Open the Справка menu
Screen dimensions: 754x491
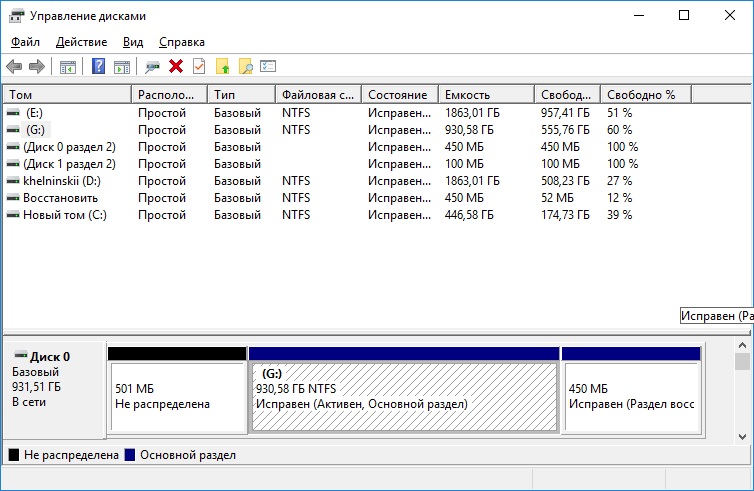182,42
